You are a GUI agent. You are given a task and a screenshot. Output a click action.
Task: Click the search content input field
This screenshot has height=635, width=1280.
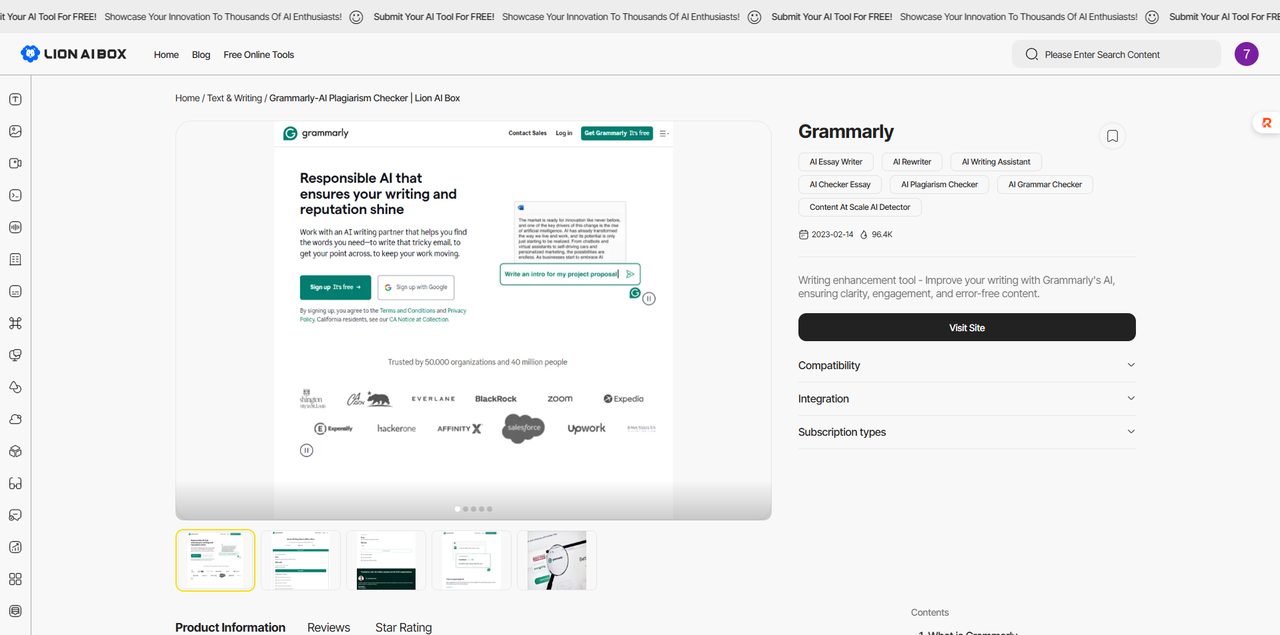(1117, 54)
